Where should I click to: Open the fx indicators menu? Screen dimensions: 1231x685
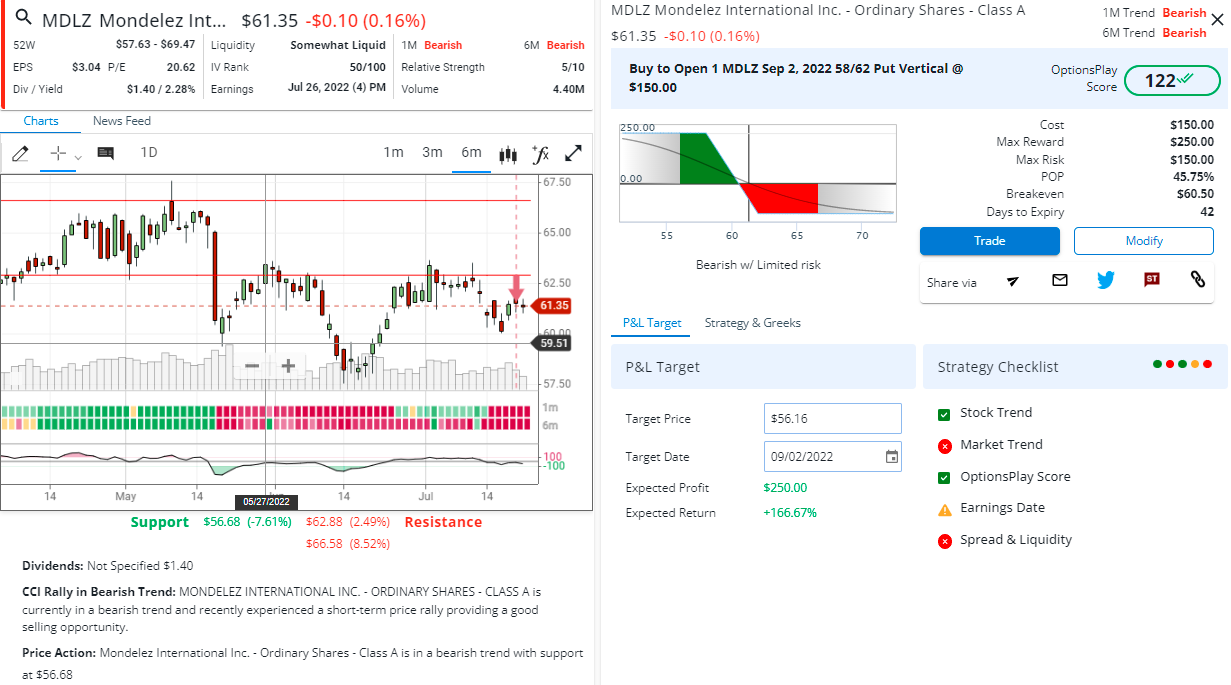[540, 153]
